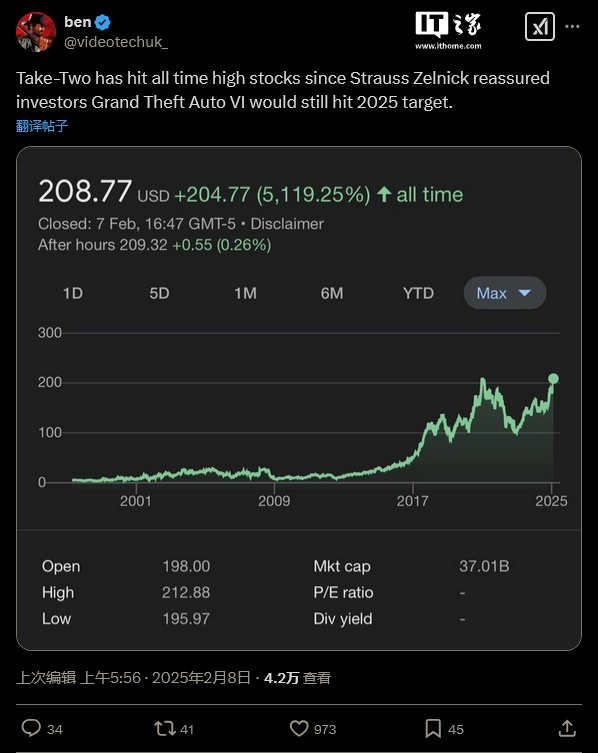Switch chart to 1M range
The height and width of the screenshot is (753, 598).
tap(245, 293)
